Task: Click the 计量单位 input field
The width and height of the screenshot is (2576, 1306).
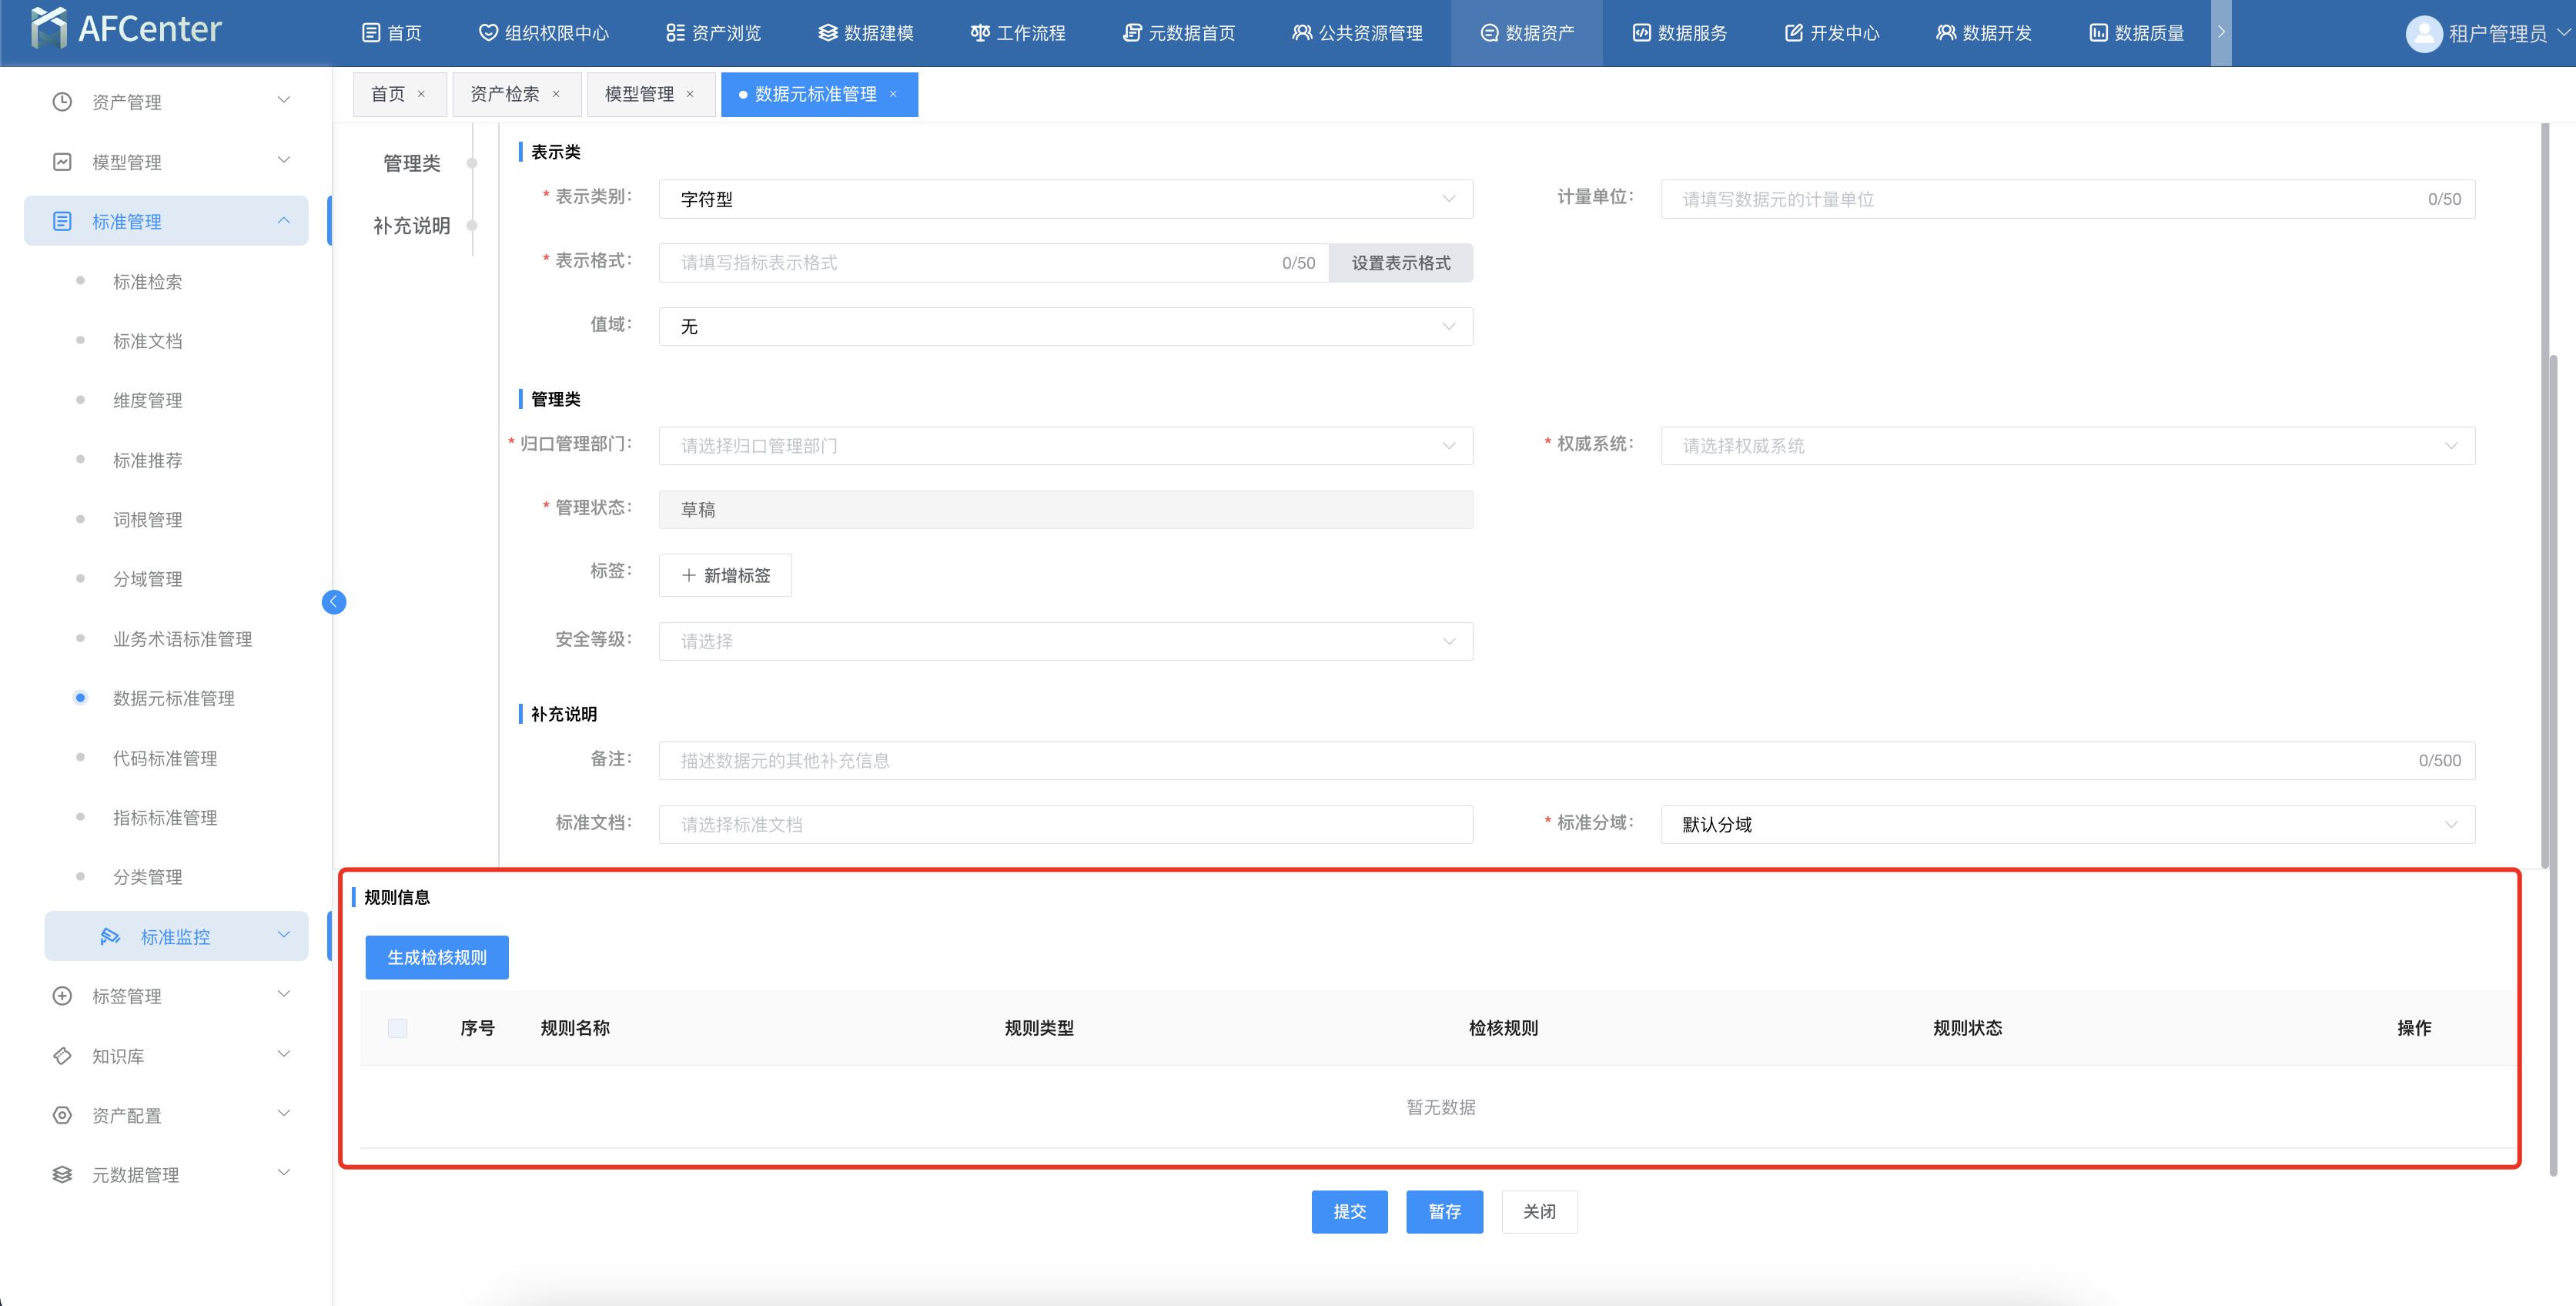Action: 2067,199
